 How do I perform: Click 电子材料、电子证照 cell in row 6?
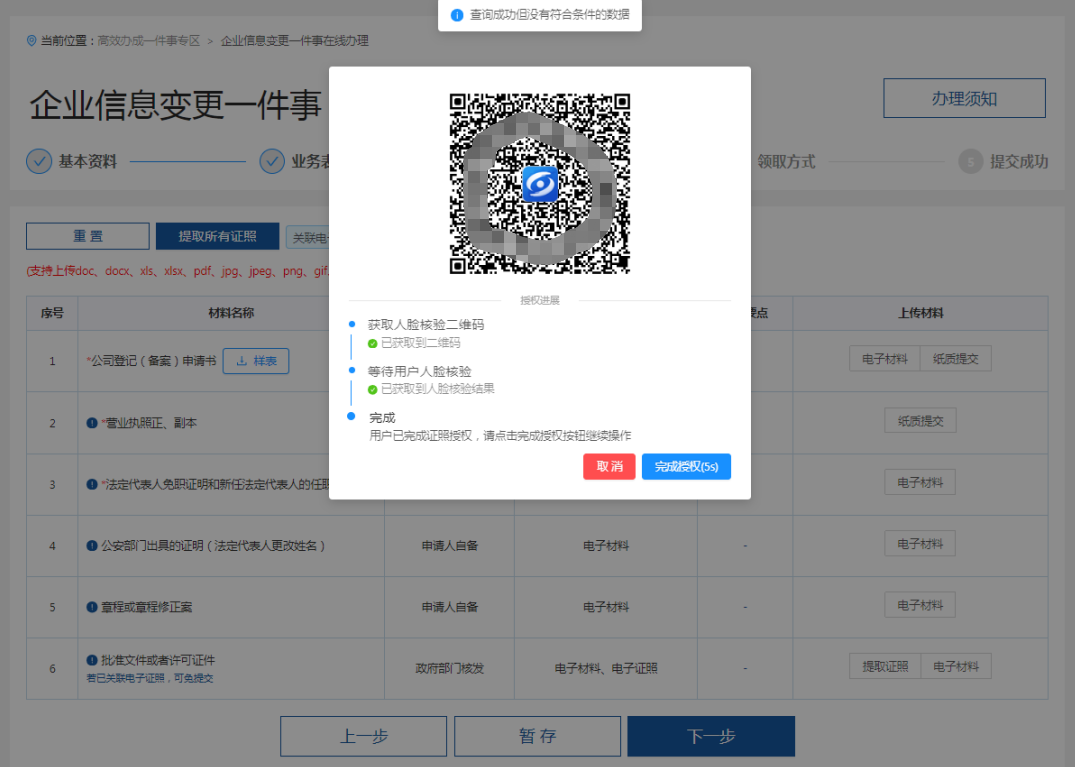606,668
